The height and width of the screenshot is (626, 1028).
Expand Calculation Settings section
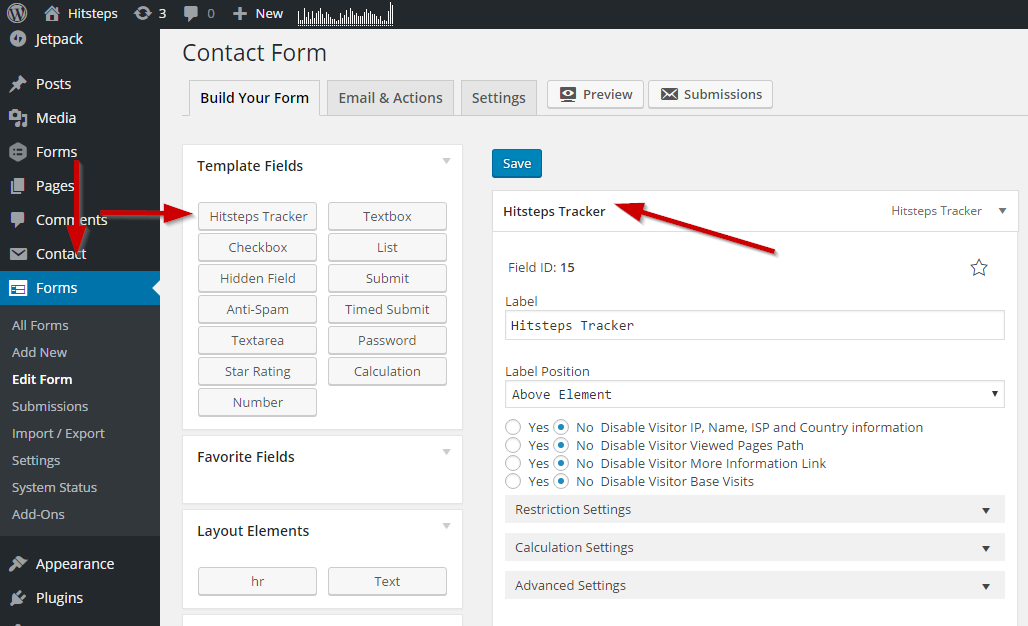(x=755, y=547)
